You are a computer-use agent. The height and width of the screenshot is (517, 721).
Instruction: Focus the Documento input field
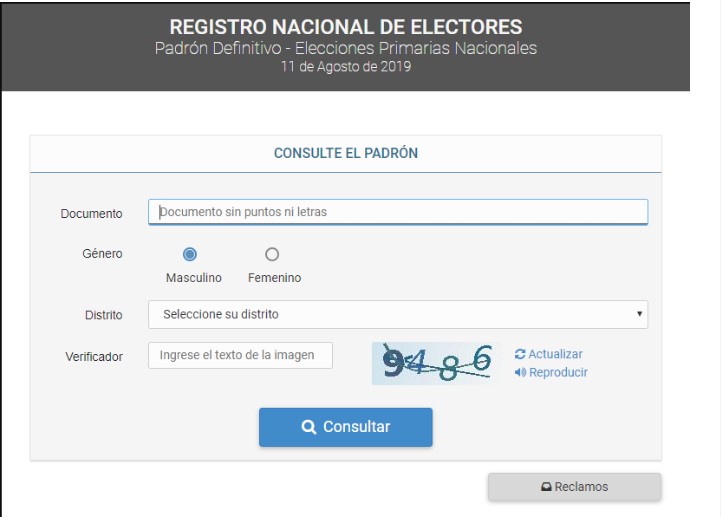point(398,212)
